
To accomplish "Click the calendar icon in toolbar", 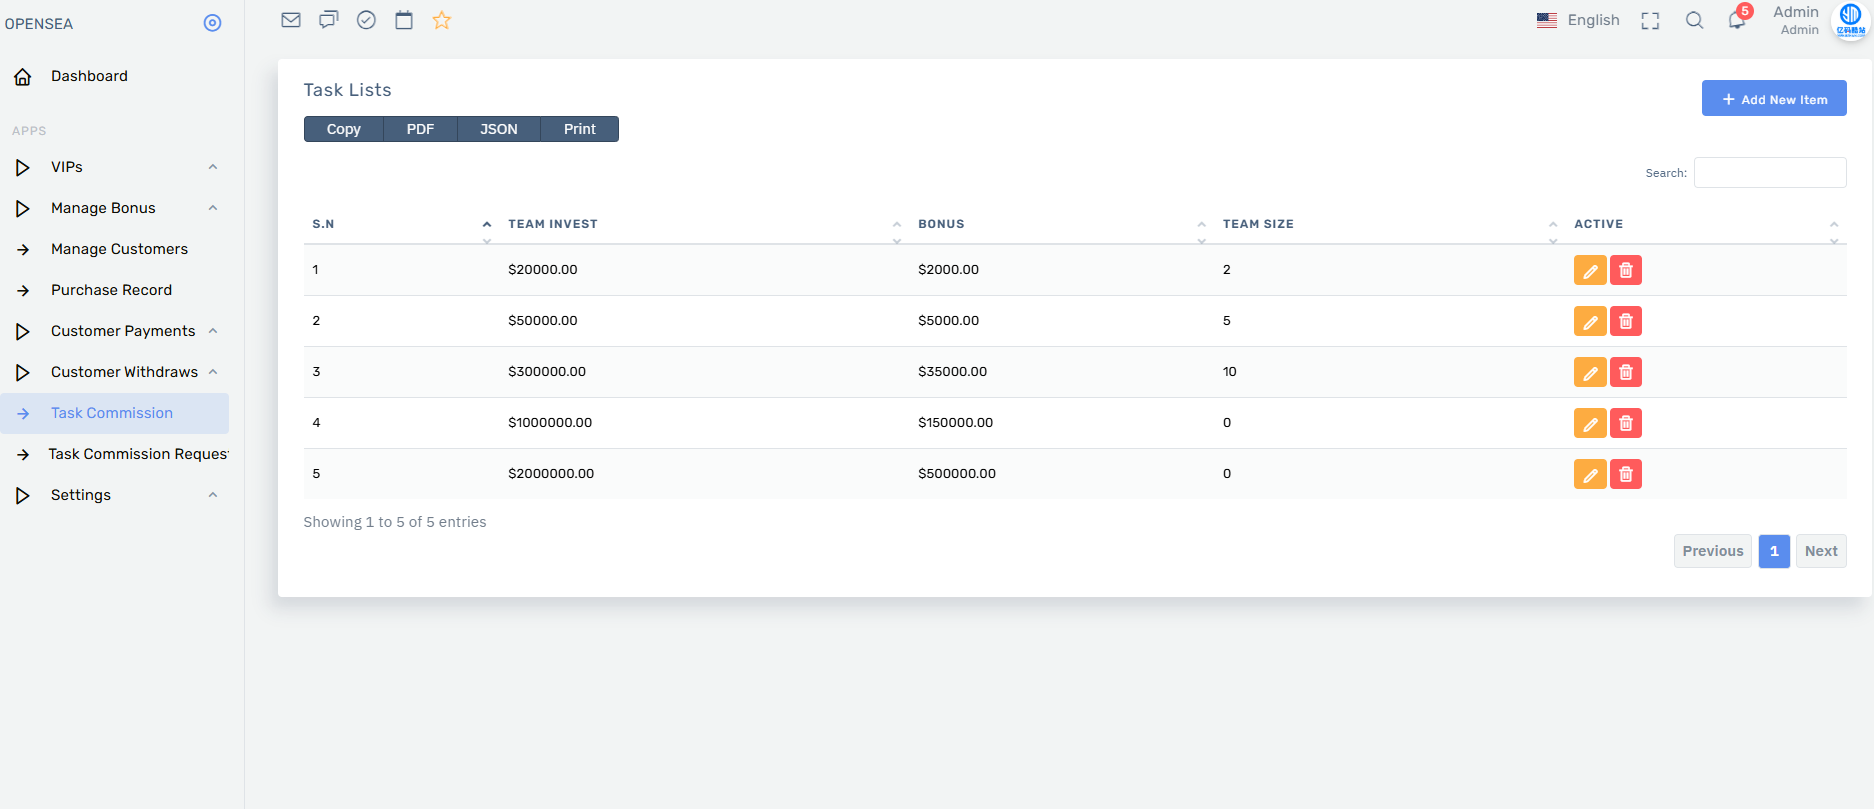I will point(404,20).
